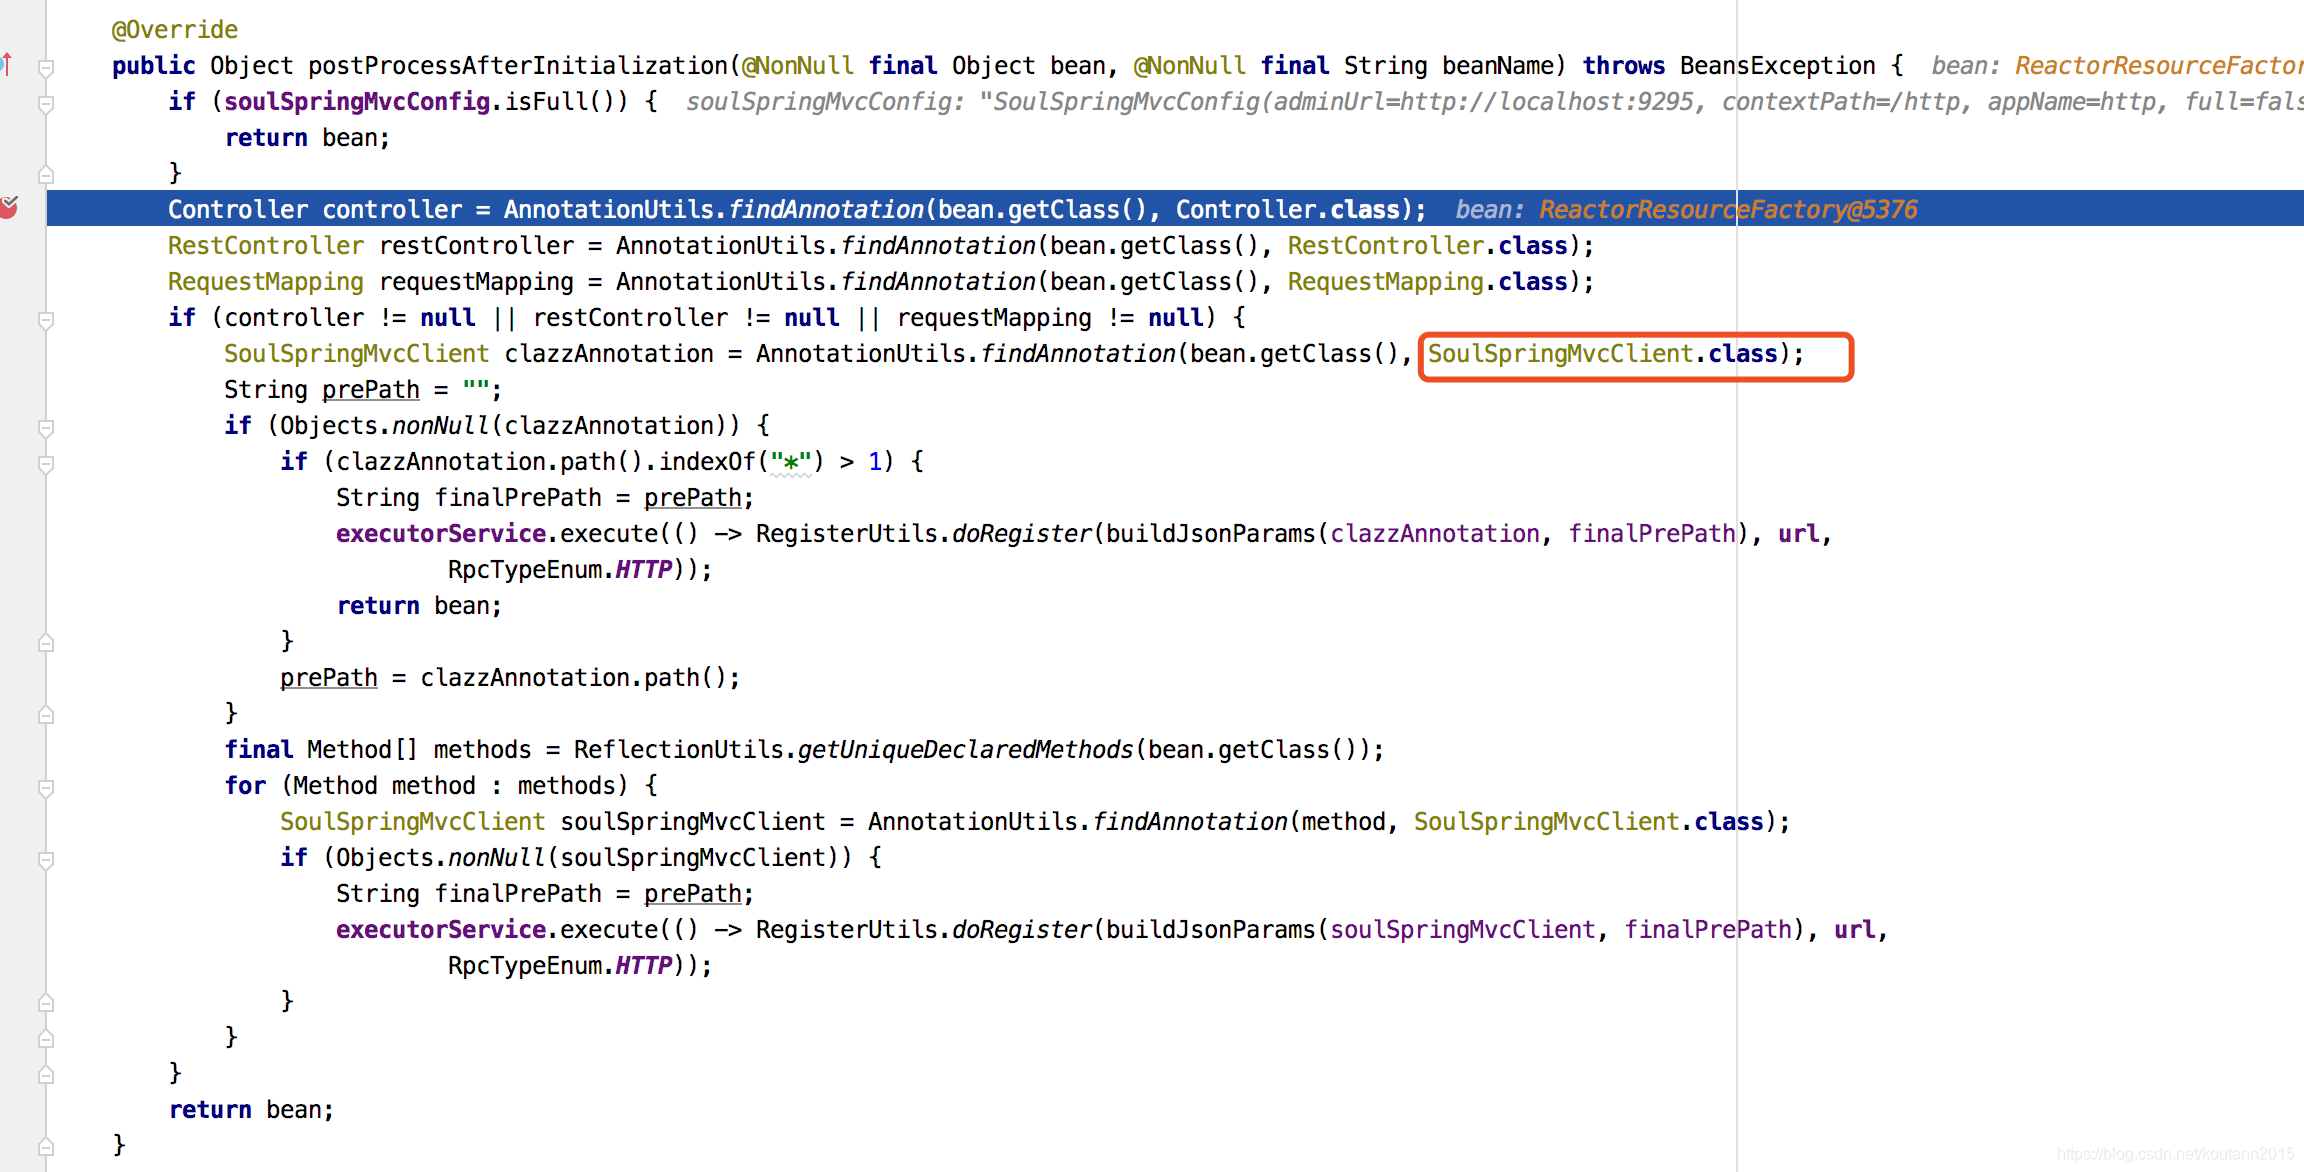
Task: Click the beanName parameter
Action: tap(1497, 66)
